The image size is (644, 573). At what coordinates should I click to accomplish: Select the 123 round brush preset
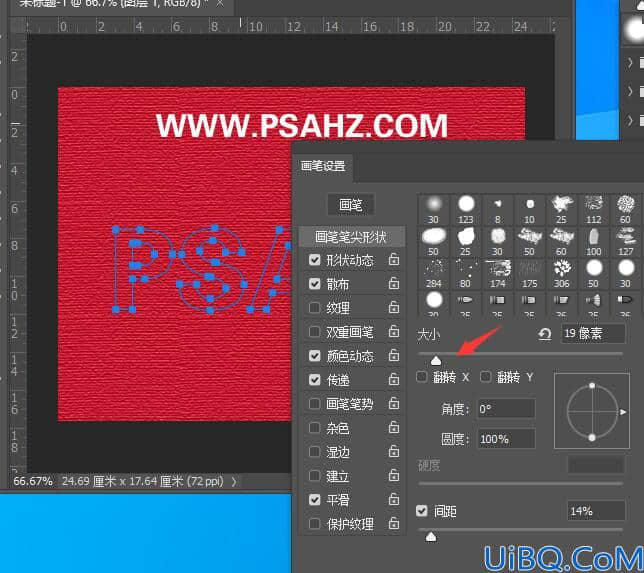click(x=466, y=209)
